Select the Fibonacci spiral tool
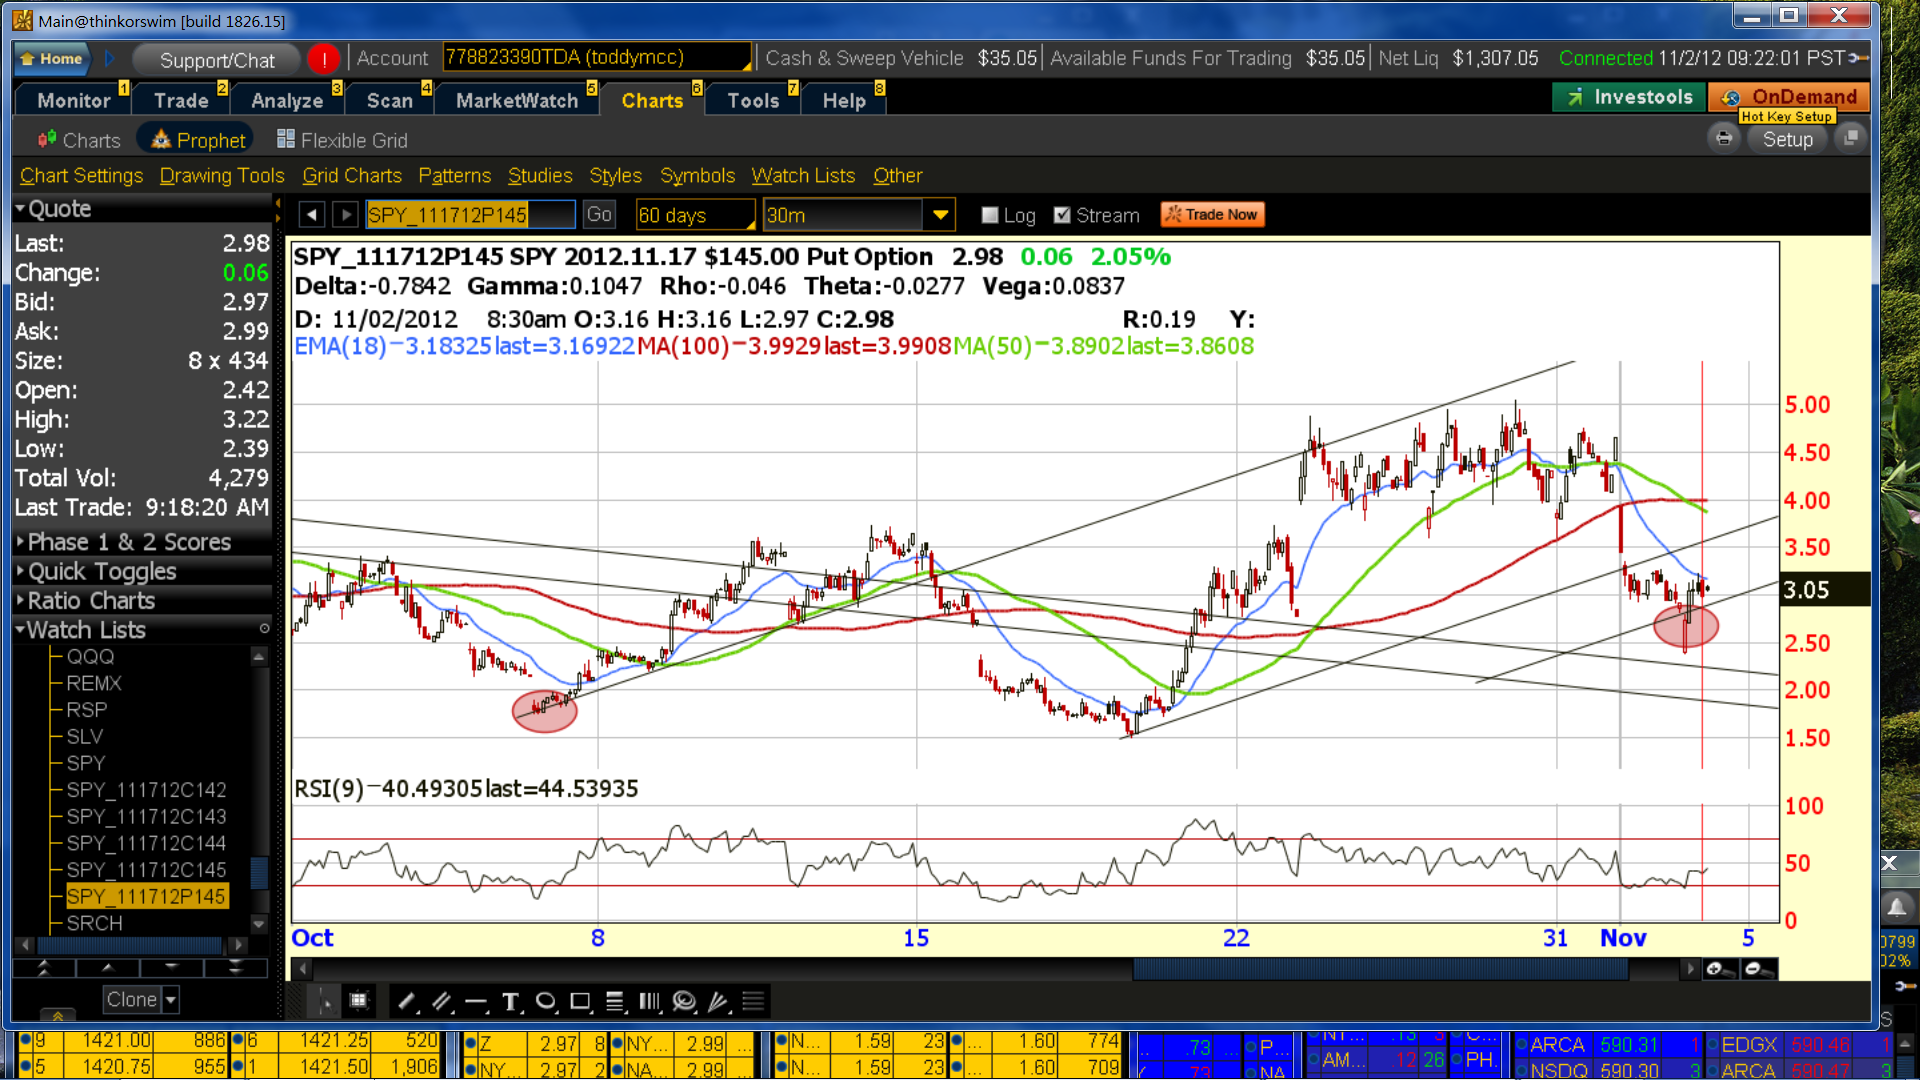The width and height of the screenshot is (1920, 1080). [x=684, y=1001]
